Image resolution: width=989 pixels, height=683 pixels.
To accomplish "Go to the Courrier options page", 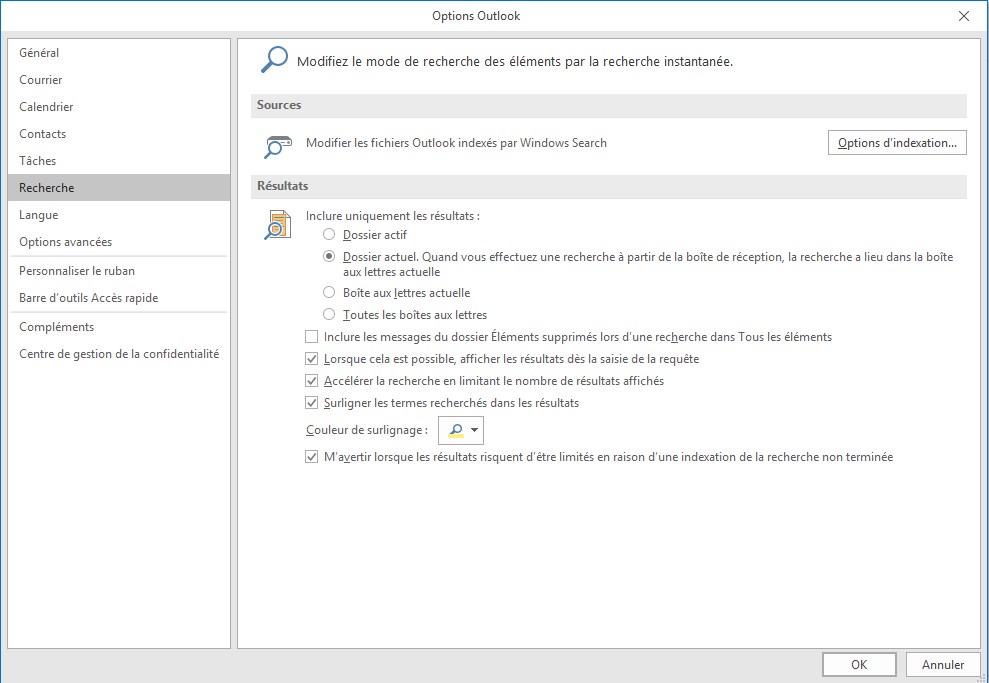I will click(119, 80).
